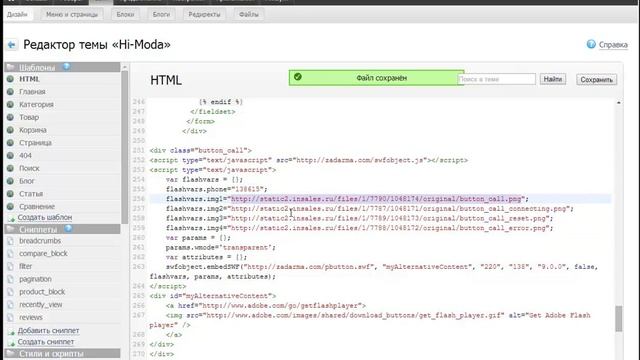Screen dimensions: 640x360
Task: Select the Товар template
Action: [29, 117]
